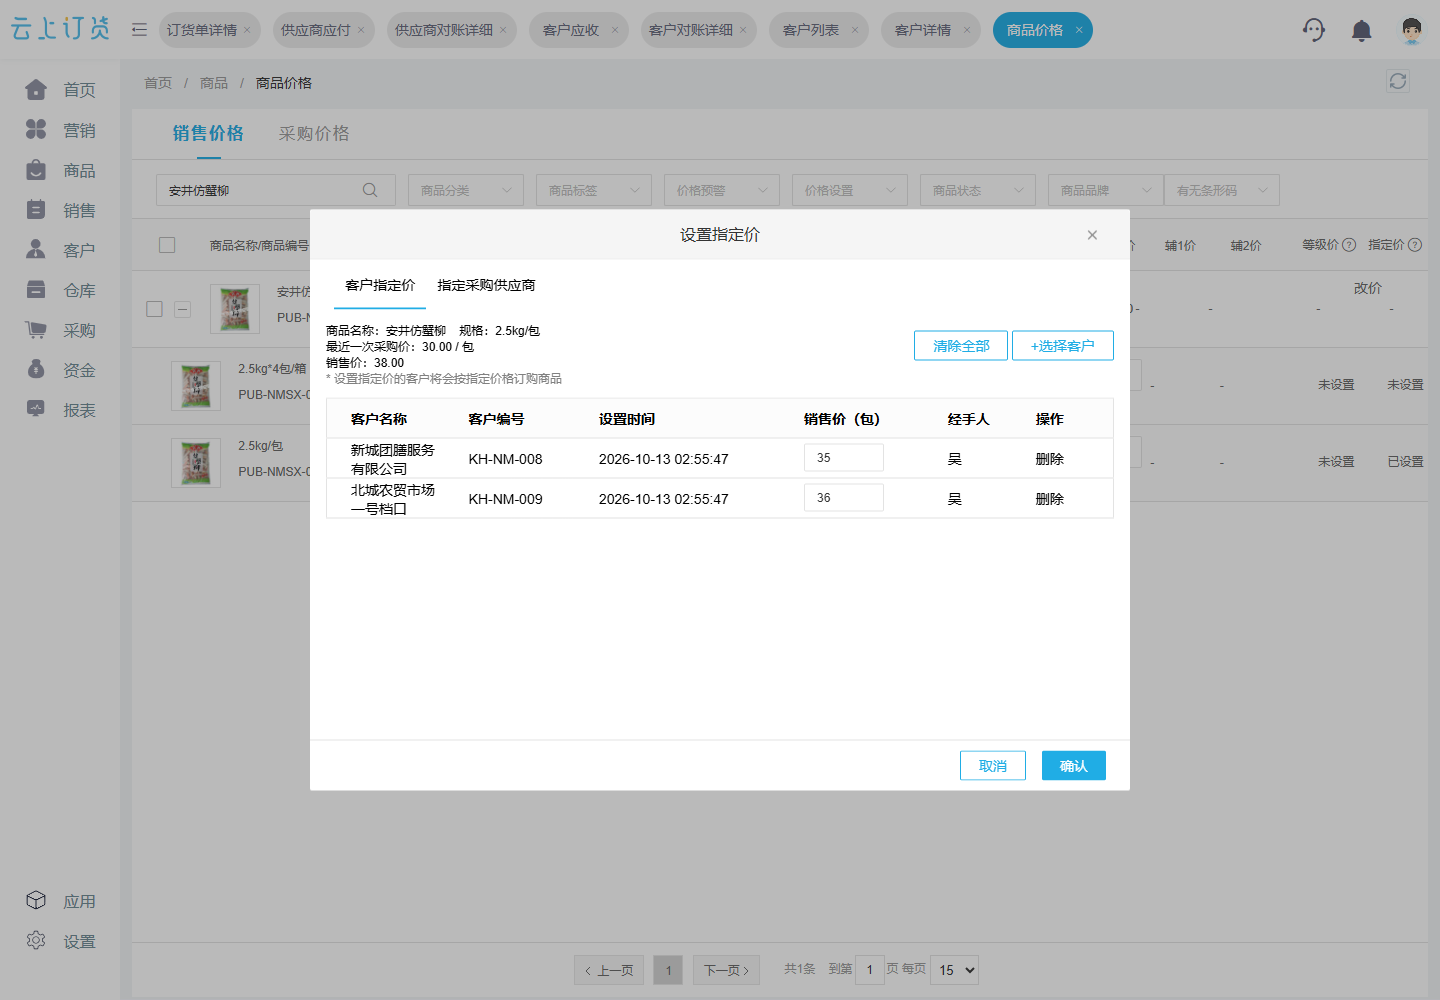Click the 等级价 help question icon

pos(1349,245)
